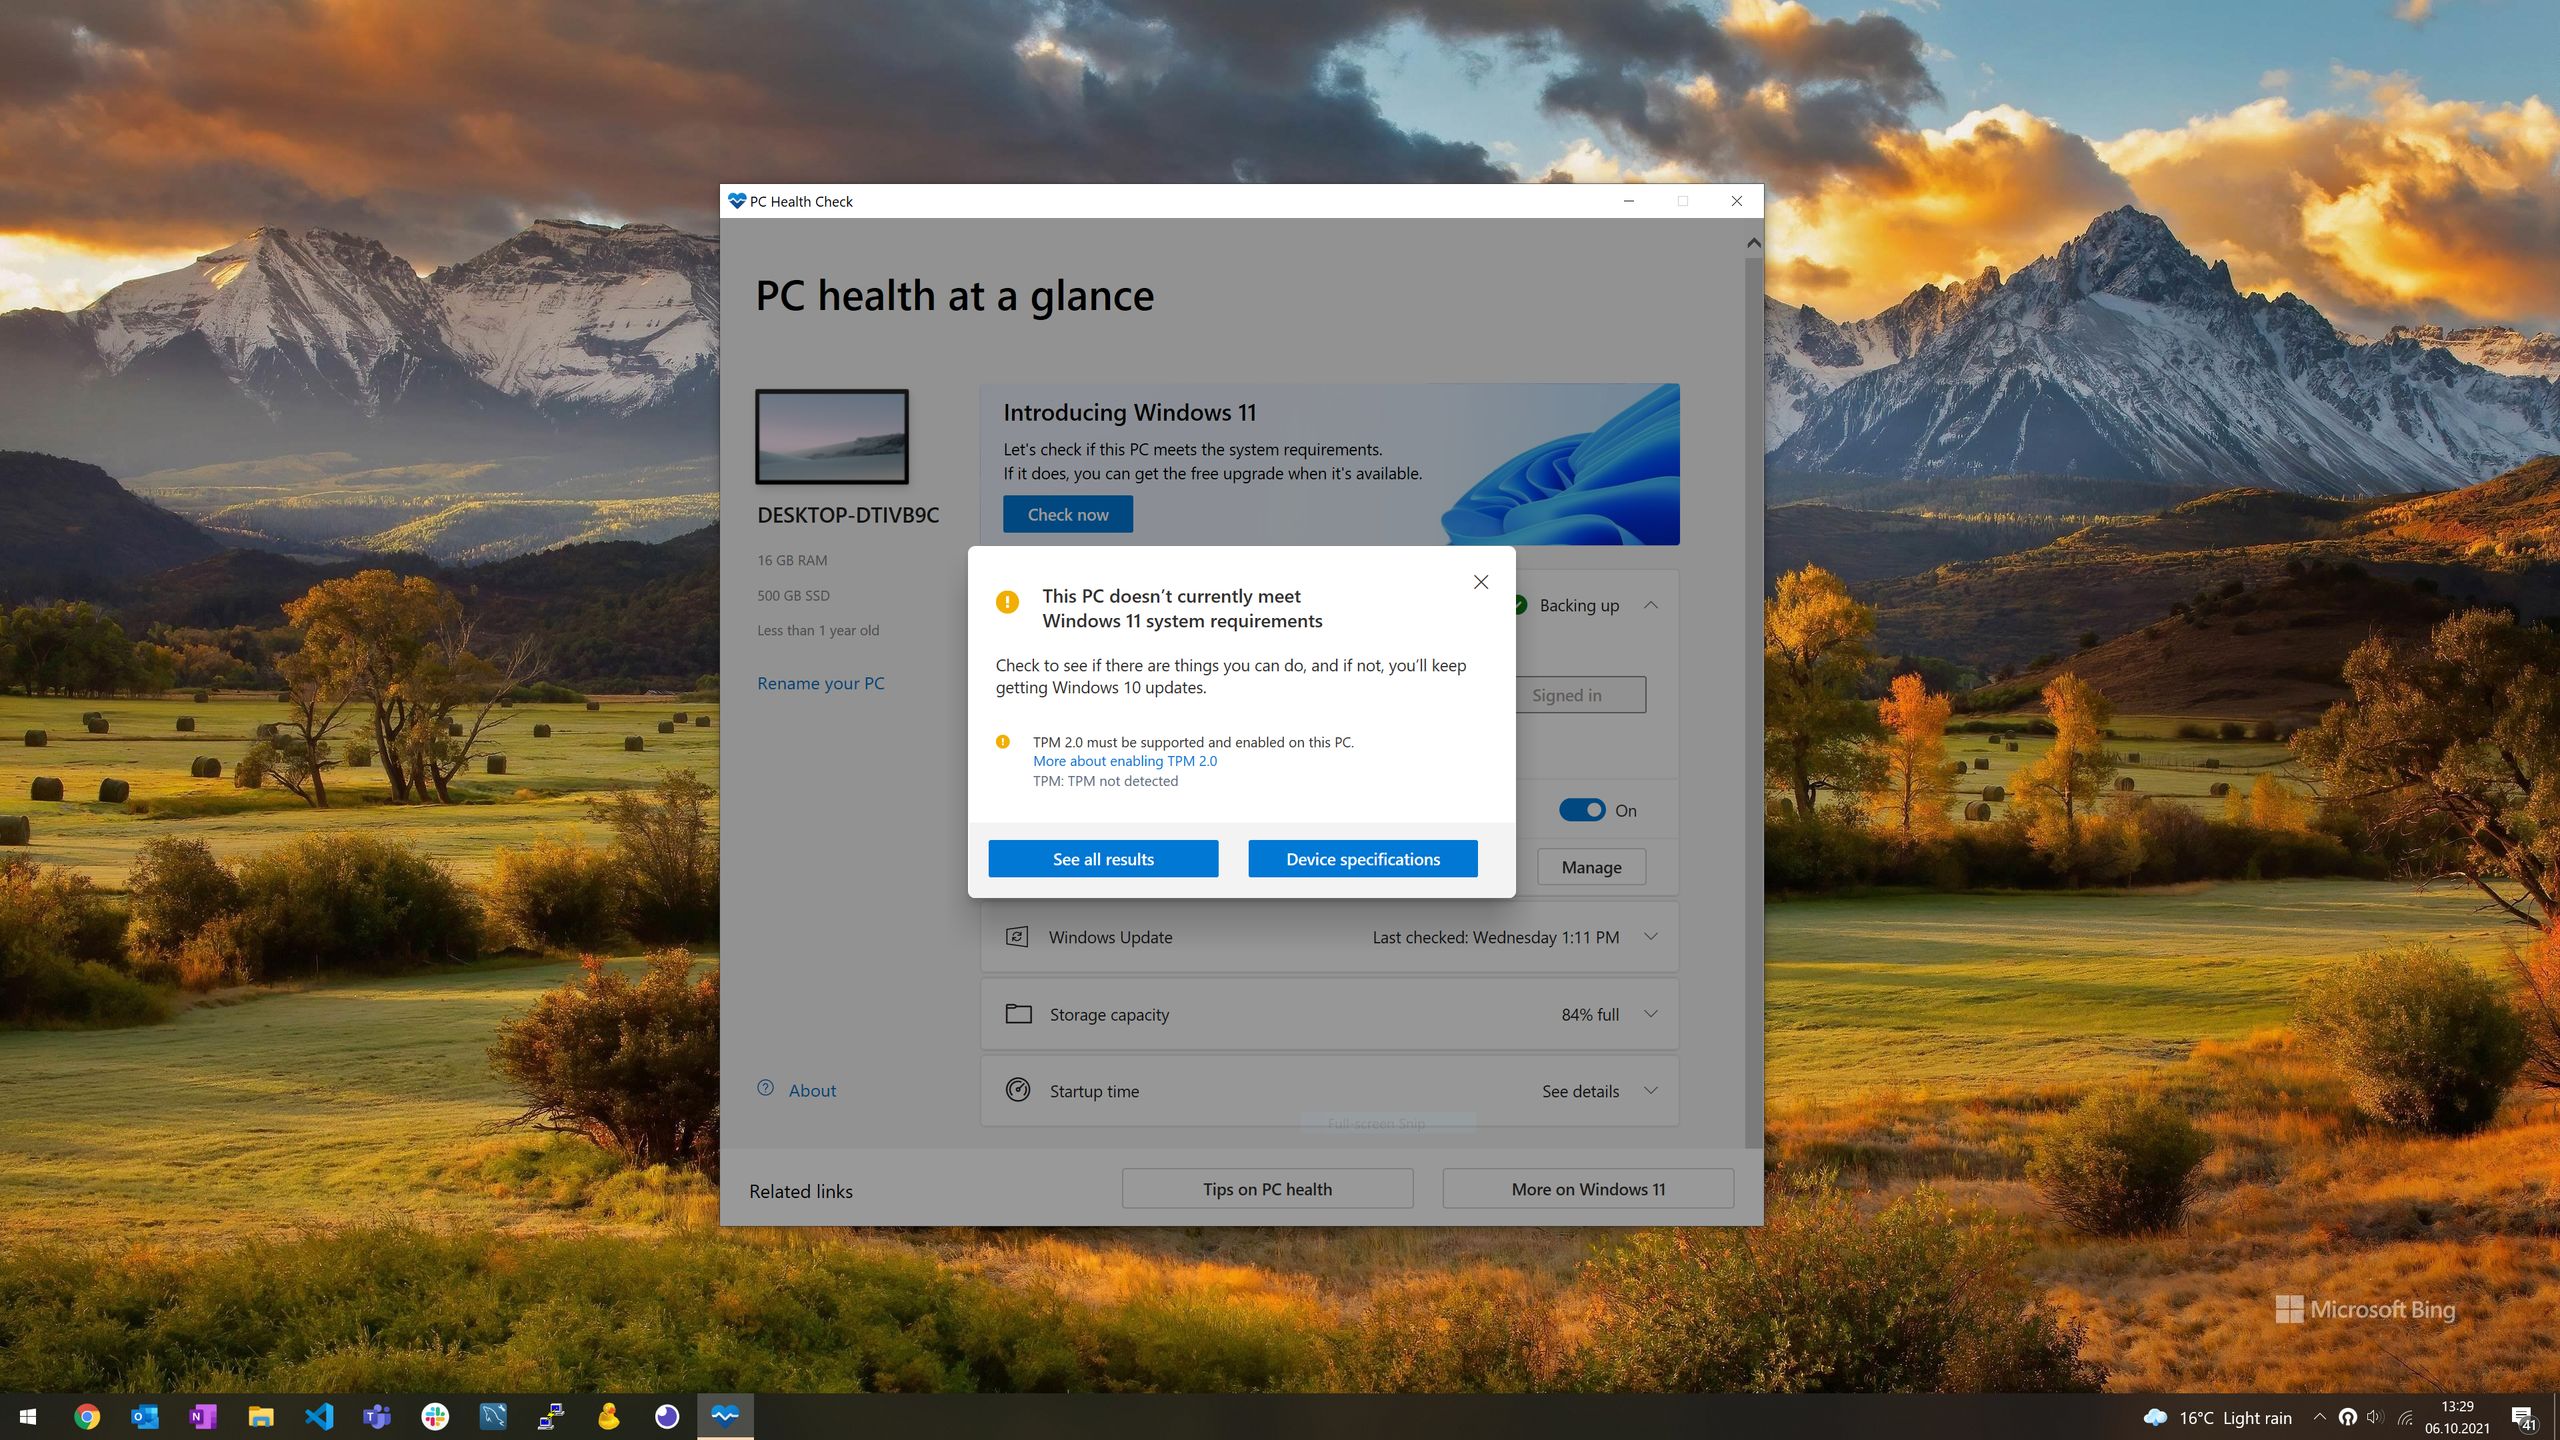The image size is (2560, 1440).
Task: Expand the Startup time section
Action: click(1651, 1091)
